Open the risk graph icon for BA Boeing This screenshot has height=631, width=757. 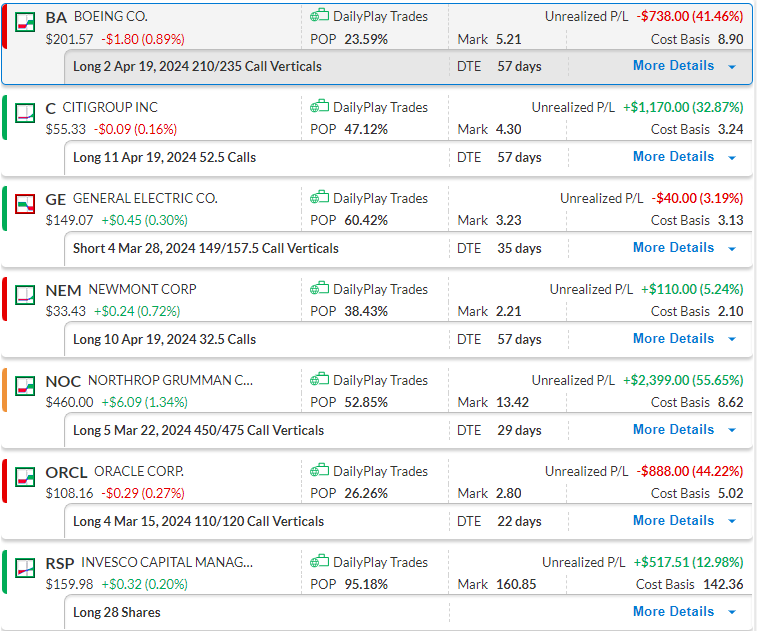[x=25, y=22]
